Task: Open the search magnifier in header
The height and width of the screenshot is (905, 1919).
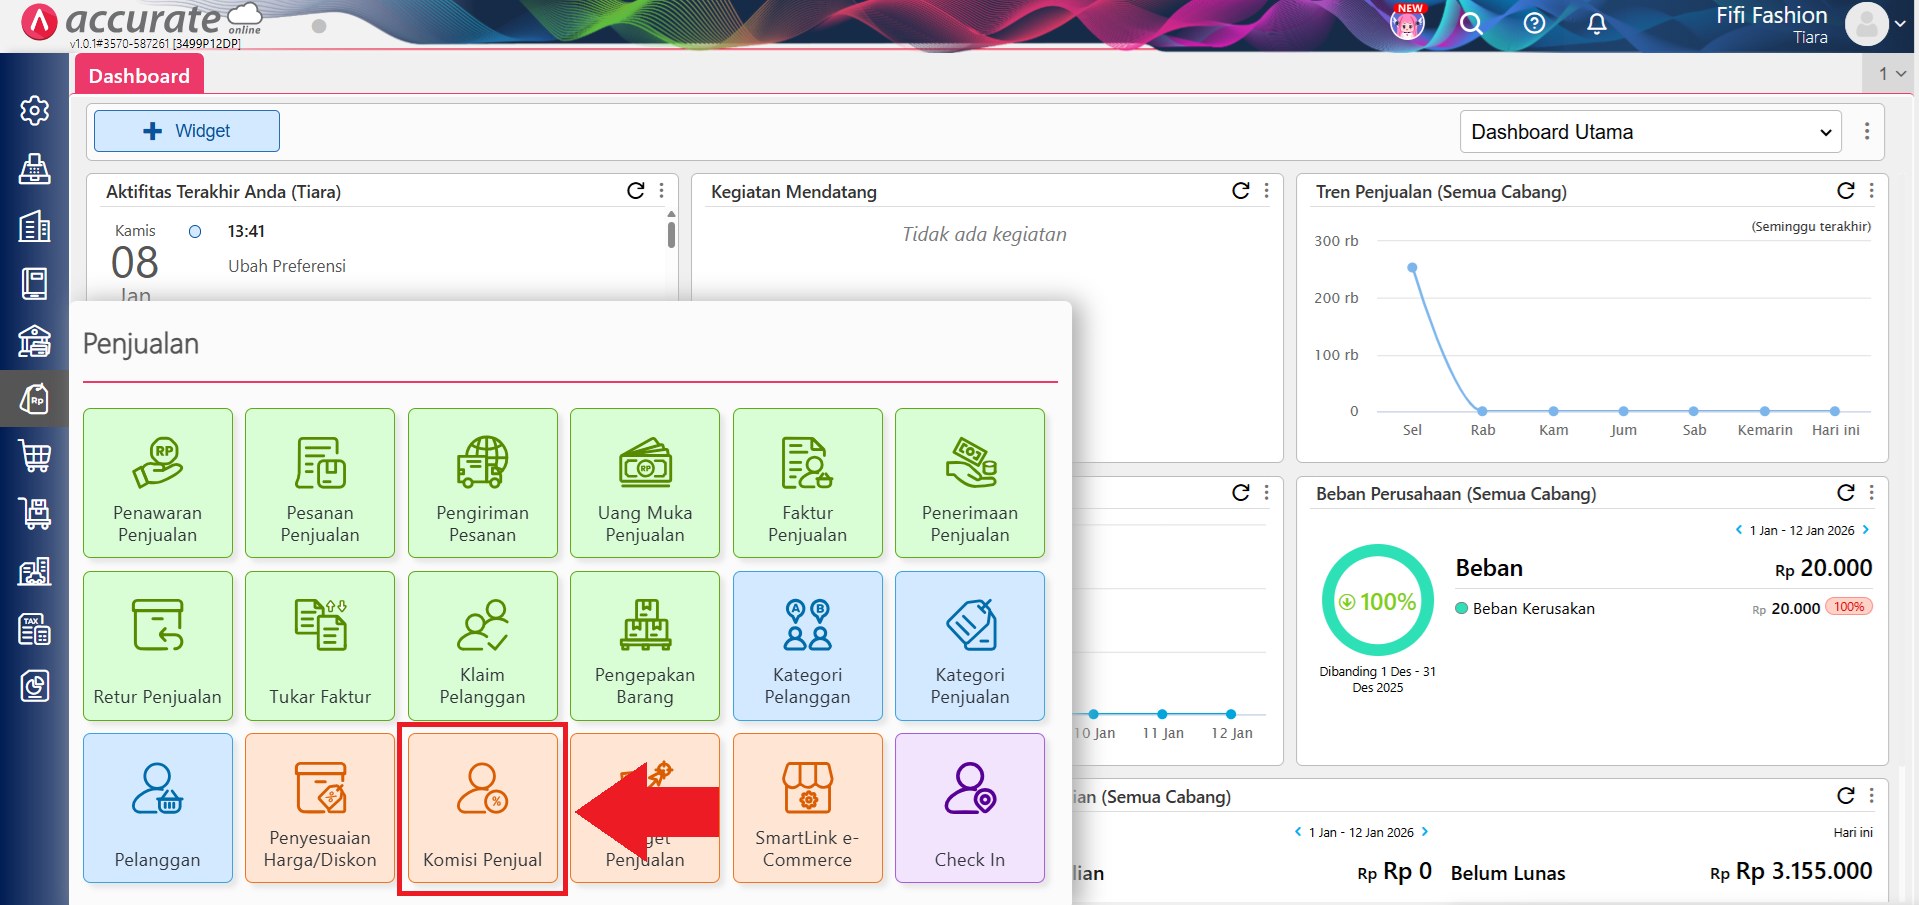Action: (x=1470, y=24)
